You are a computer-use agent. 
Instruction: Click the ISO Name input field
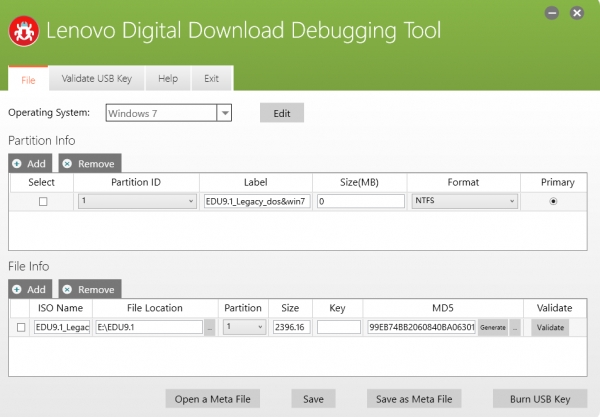(62, 327)
